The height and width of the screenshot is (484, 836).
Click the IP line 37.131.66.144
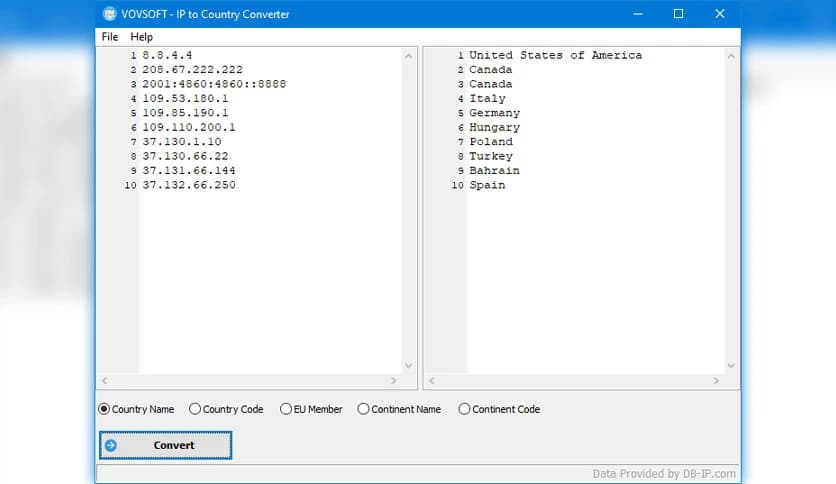[189, 171]
